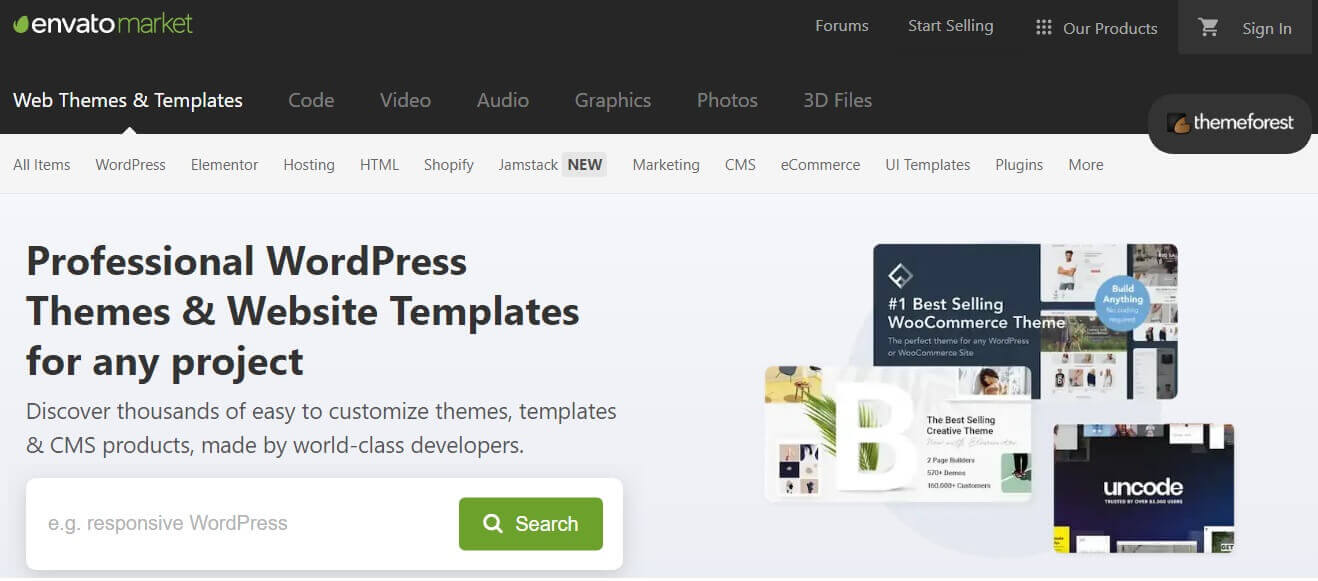
Task: Open the Photos tab
Action: coord(727,100)
